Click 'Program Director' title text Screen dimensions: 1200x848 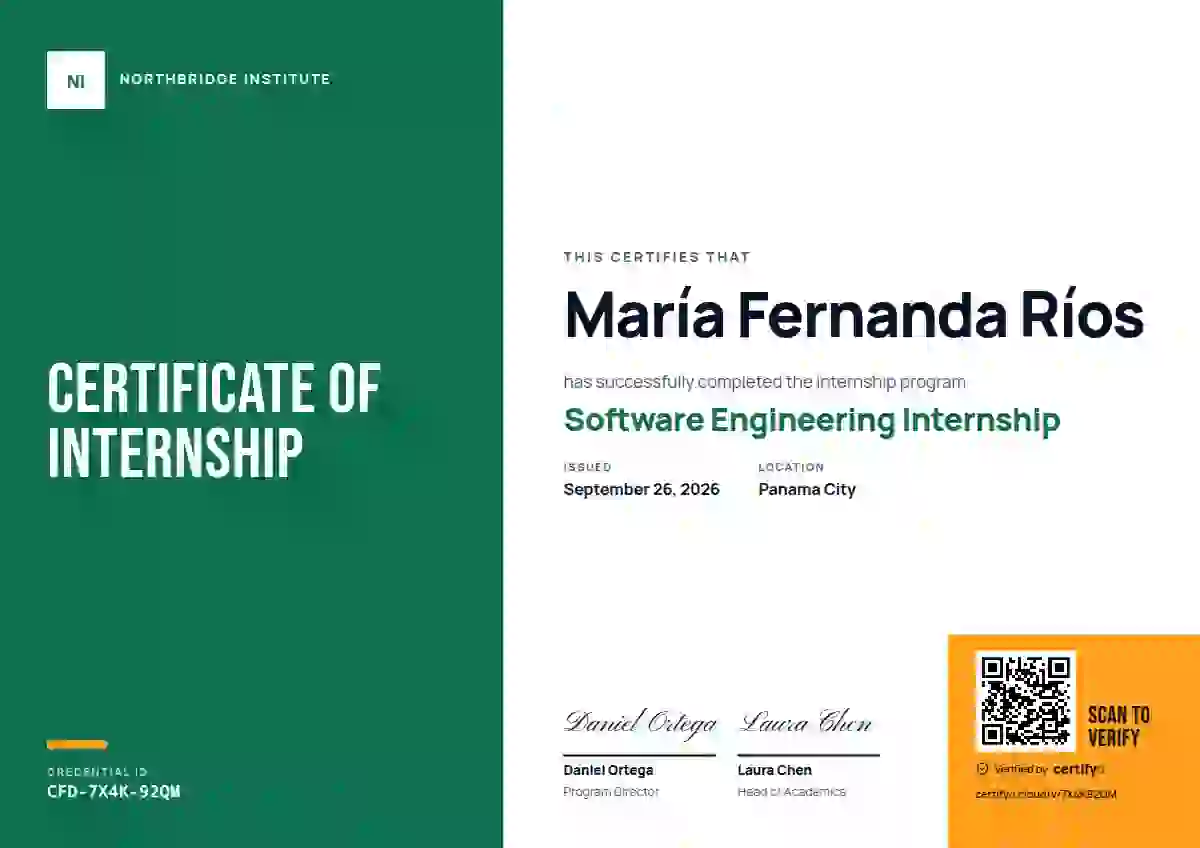[x=611, y=792]
